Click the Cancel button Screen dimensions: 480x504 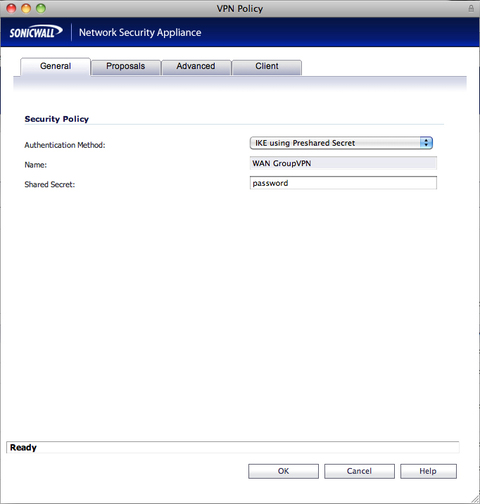pos(359,471)
